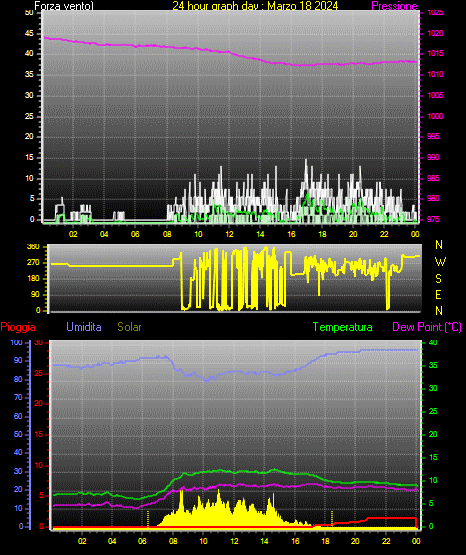The width and height of the screenshot is (466, 555).
Task: Select the Umidita legend label
Action: click(84, 327)
